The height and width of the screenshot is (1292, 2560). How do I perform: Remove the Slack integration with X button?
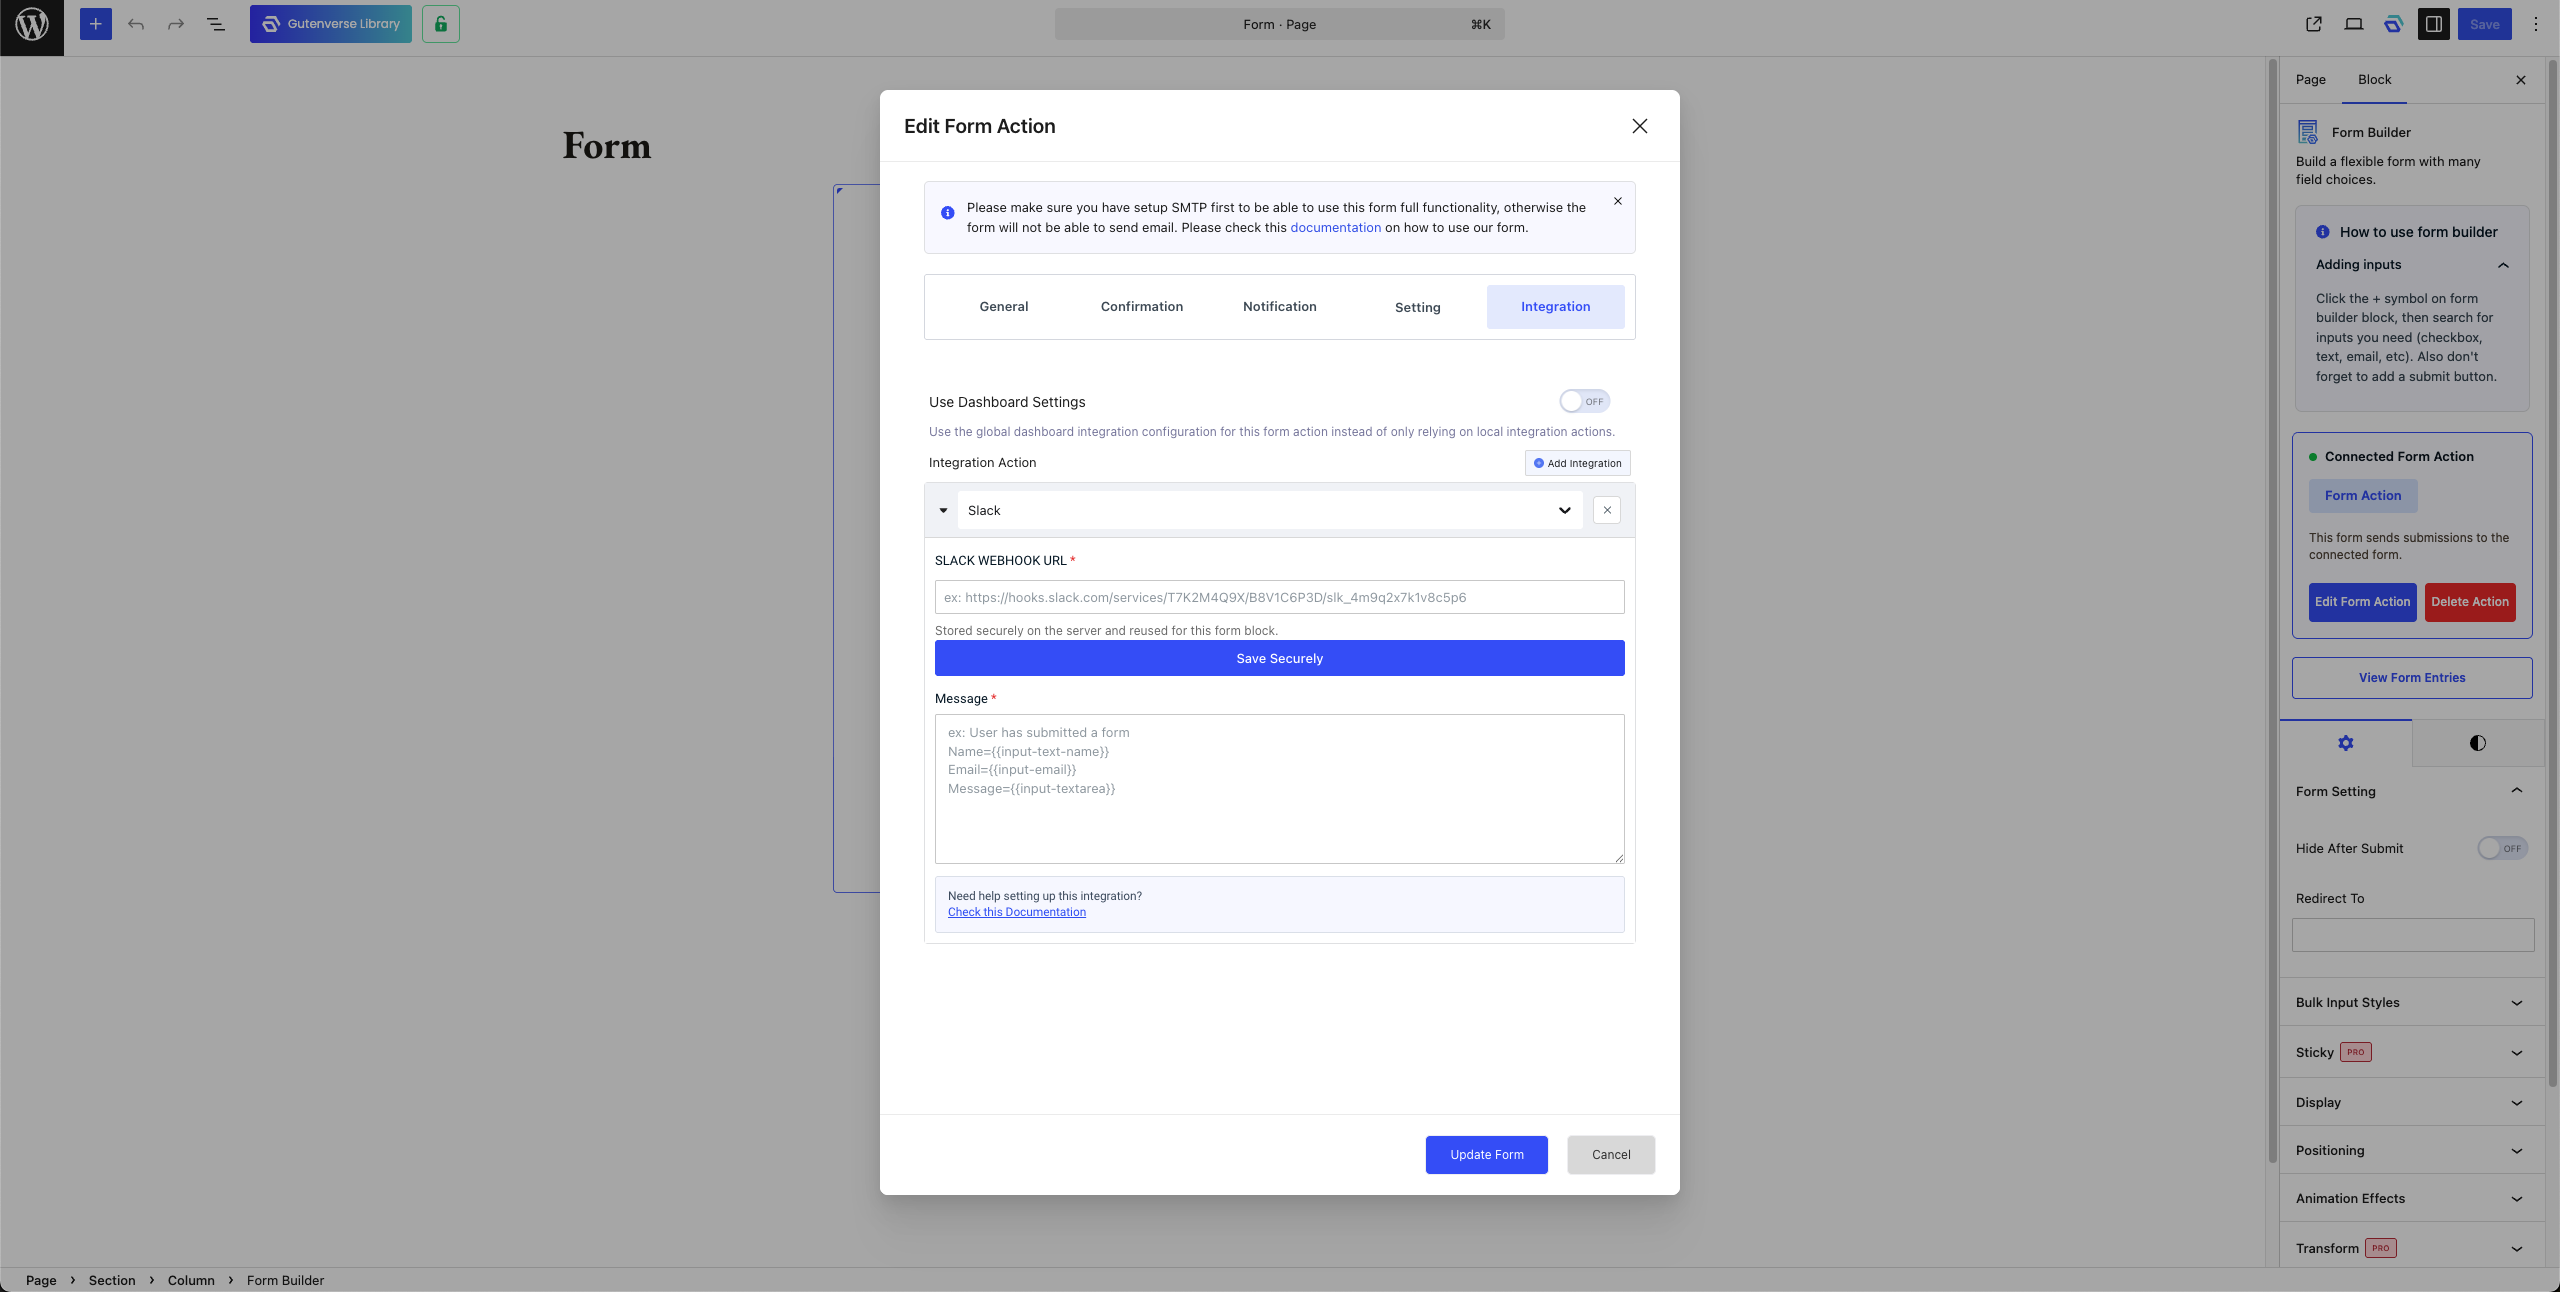(1607, 510)
